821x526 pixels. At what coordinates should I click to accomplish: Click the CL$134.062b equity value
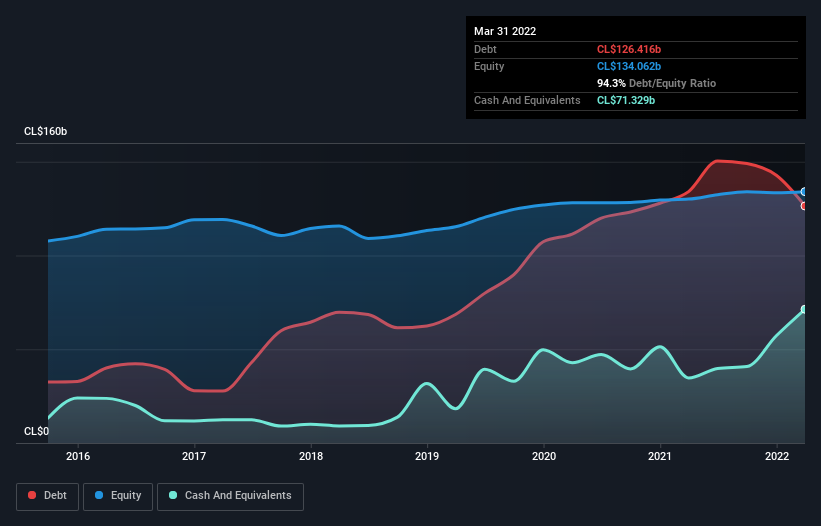629,66
